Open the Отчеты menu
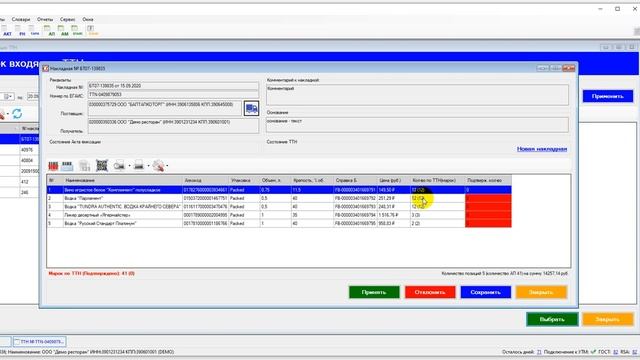Image resolution: width=640 pixels, height=360 pixels. [x=45, y=19]
